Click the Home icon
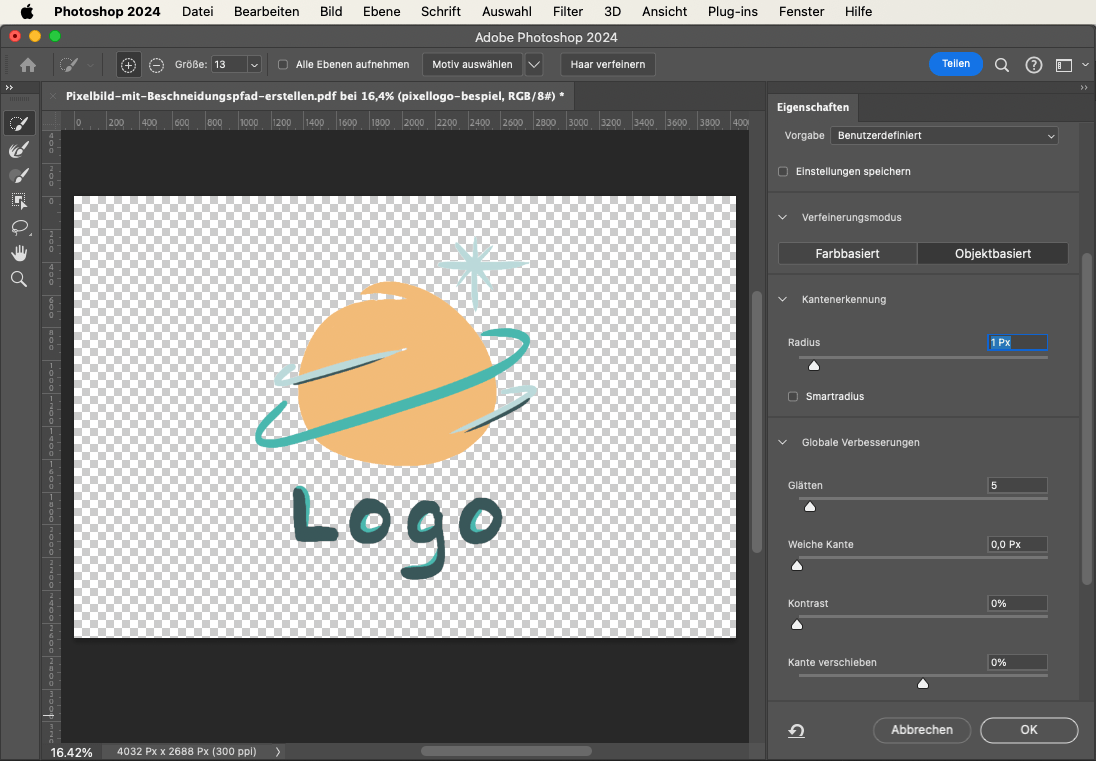 click(x=28, y=65)
